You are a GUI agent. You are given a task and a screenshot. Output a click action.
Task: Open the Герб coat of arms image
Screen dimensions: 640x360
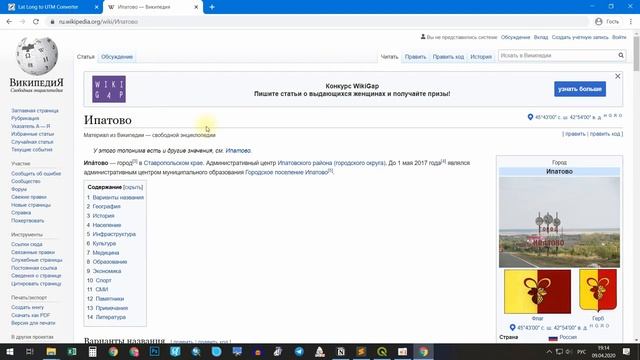[598, 290]
